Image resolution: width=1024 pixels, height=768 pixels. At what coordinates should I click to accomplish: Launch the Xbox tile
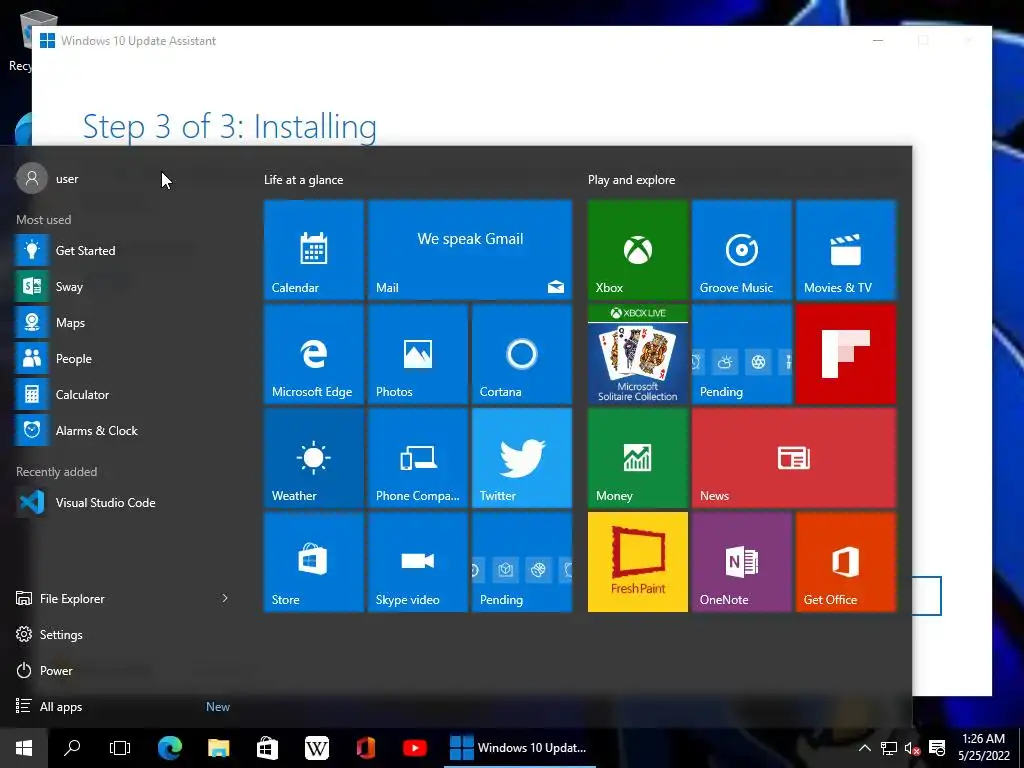tap(637, 250)
